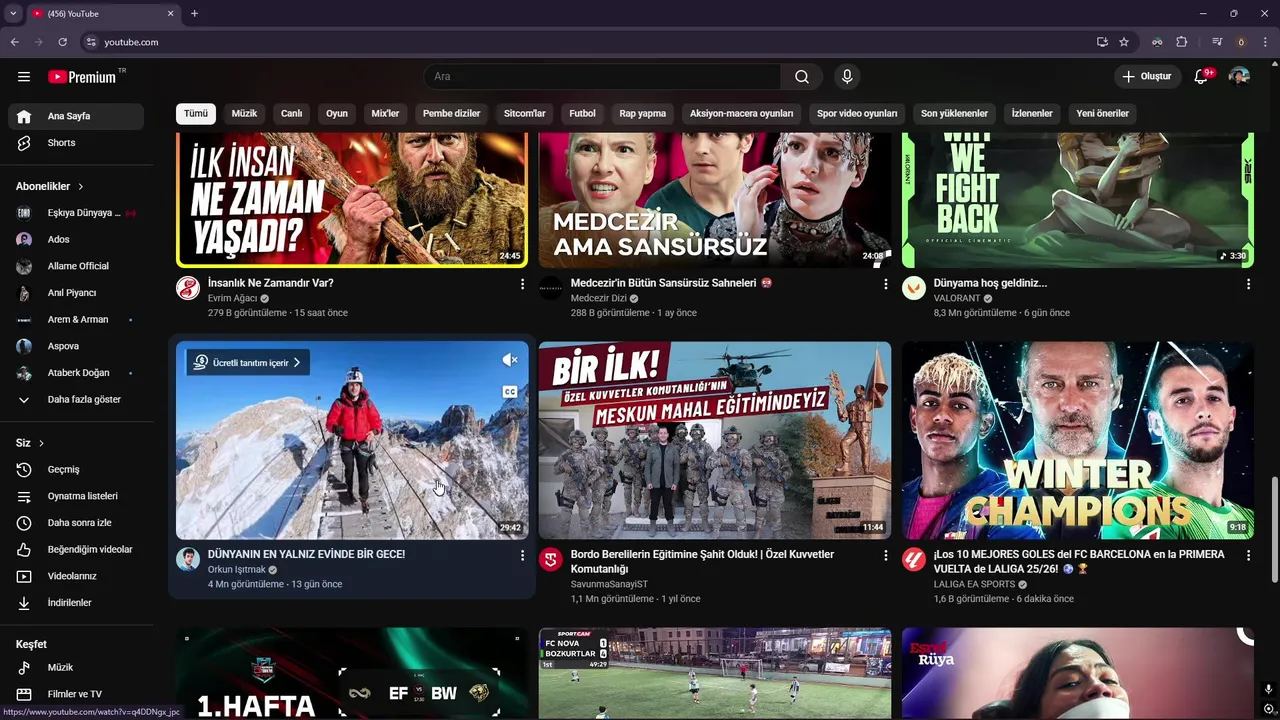
Task: Open options menu for LALIGA goles video
Action: coord(1248,556)
